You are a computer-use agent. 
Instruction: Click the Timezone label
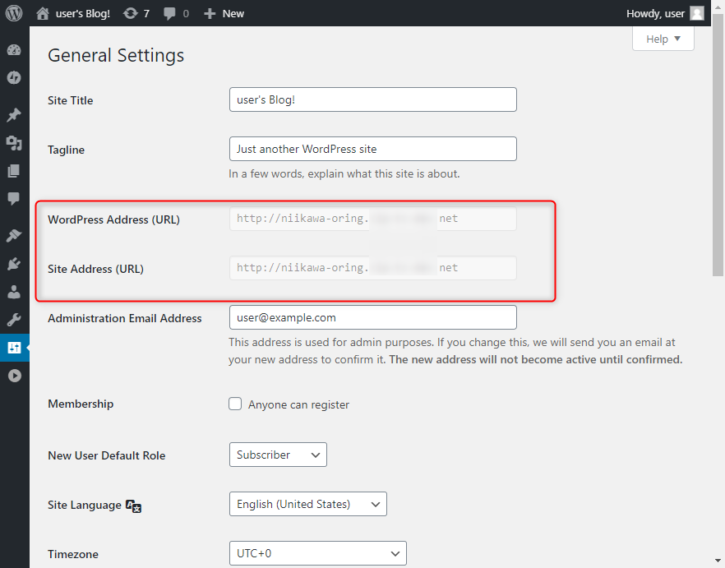(x=73, y=554)
